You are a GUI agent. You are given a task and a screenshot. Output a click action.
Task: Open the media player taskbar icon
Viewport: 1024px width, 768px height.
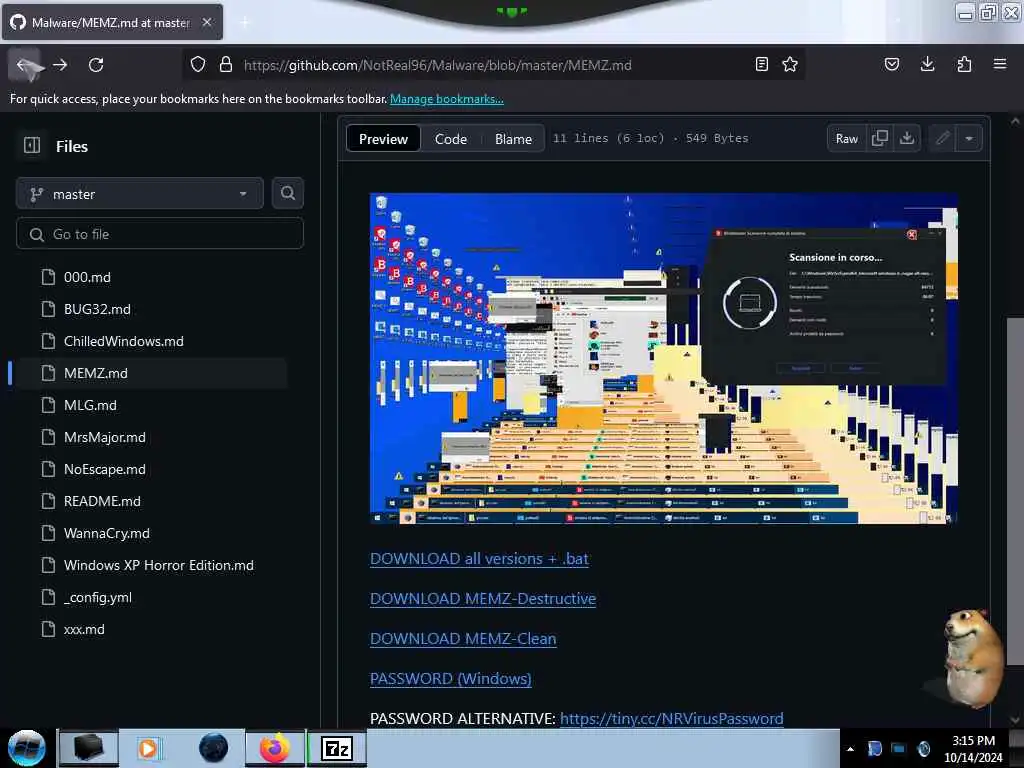pos(149,748)
